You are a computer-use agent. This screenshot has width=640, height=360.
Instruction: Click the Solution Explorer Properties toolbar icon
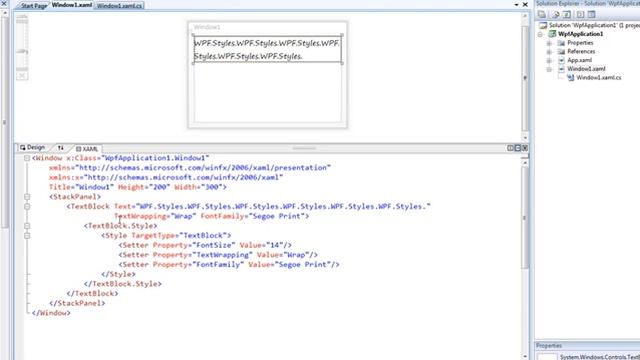coord(542,15)
